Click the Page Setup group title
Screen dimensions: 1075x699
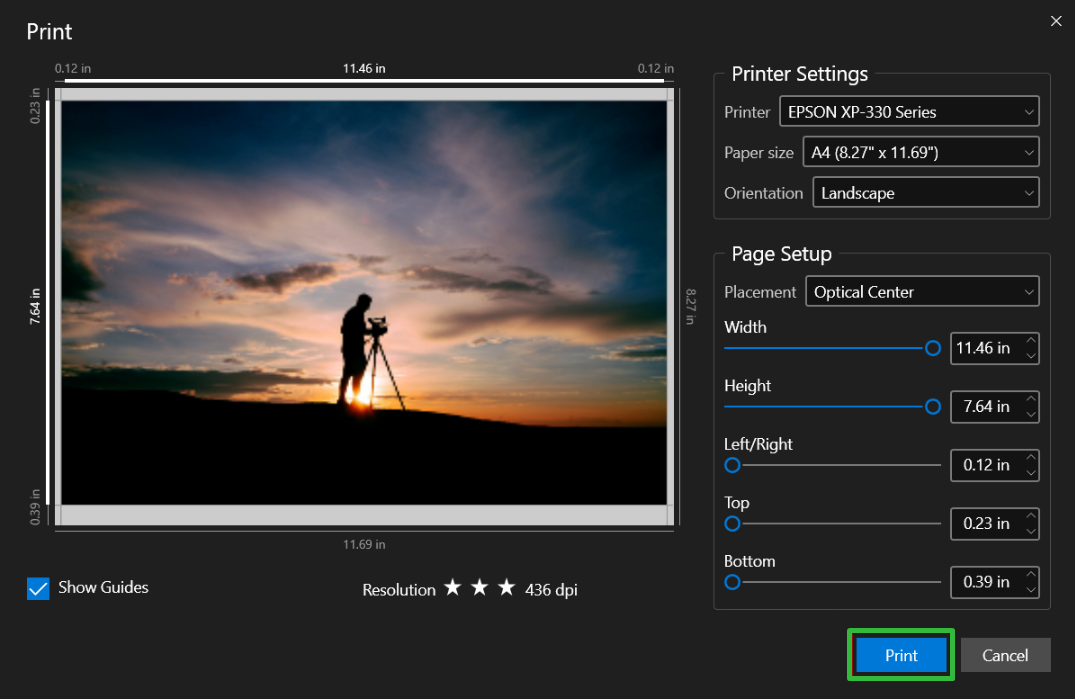pyautogui.click(x=782, y=254)
